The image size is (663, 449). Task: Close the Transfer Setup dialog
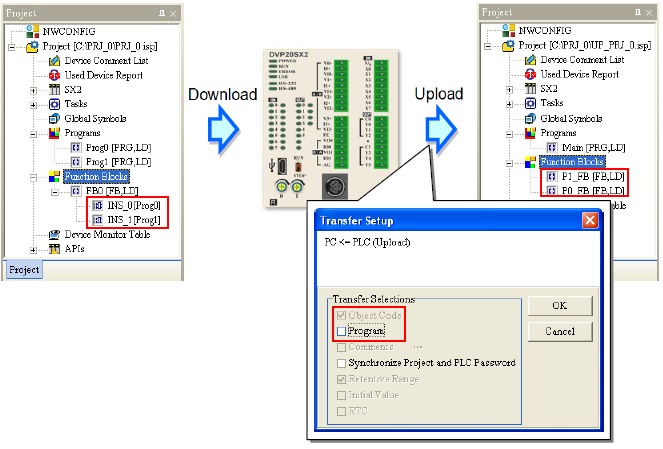tap(589, 220)
